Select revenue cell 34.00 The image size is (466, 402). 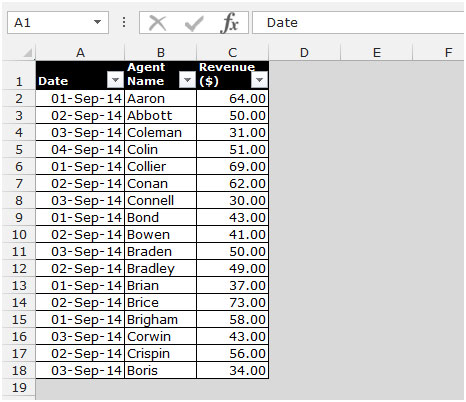coord(233,370)
